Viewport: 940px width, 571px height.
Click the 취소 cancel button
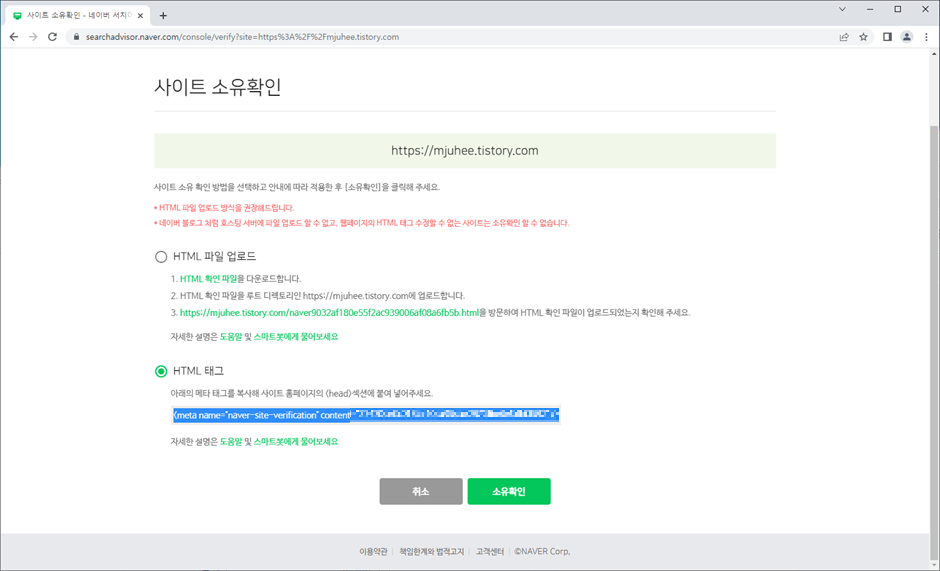(x=421, y=491)
